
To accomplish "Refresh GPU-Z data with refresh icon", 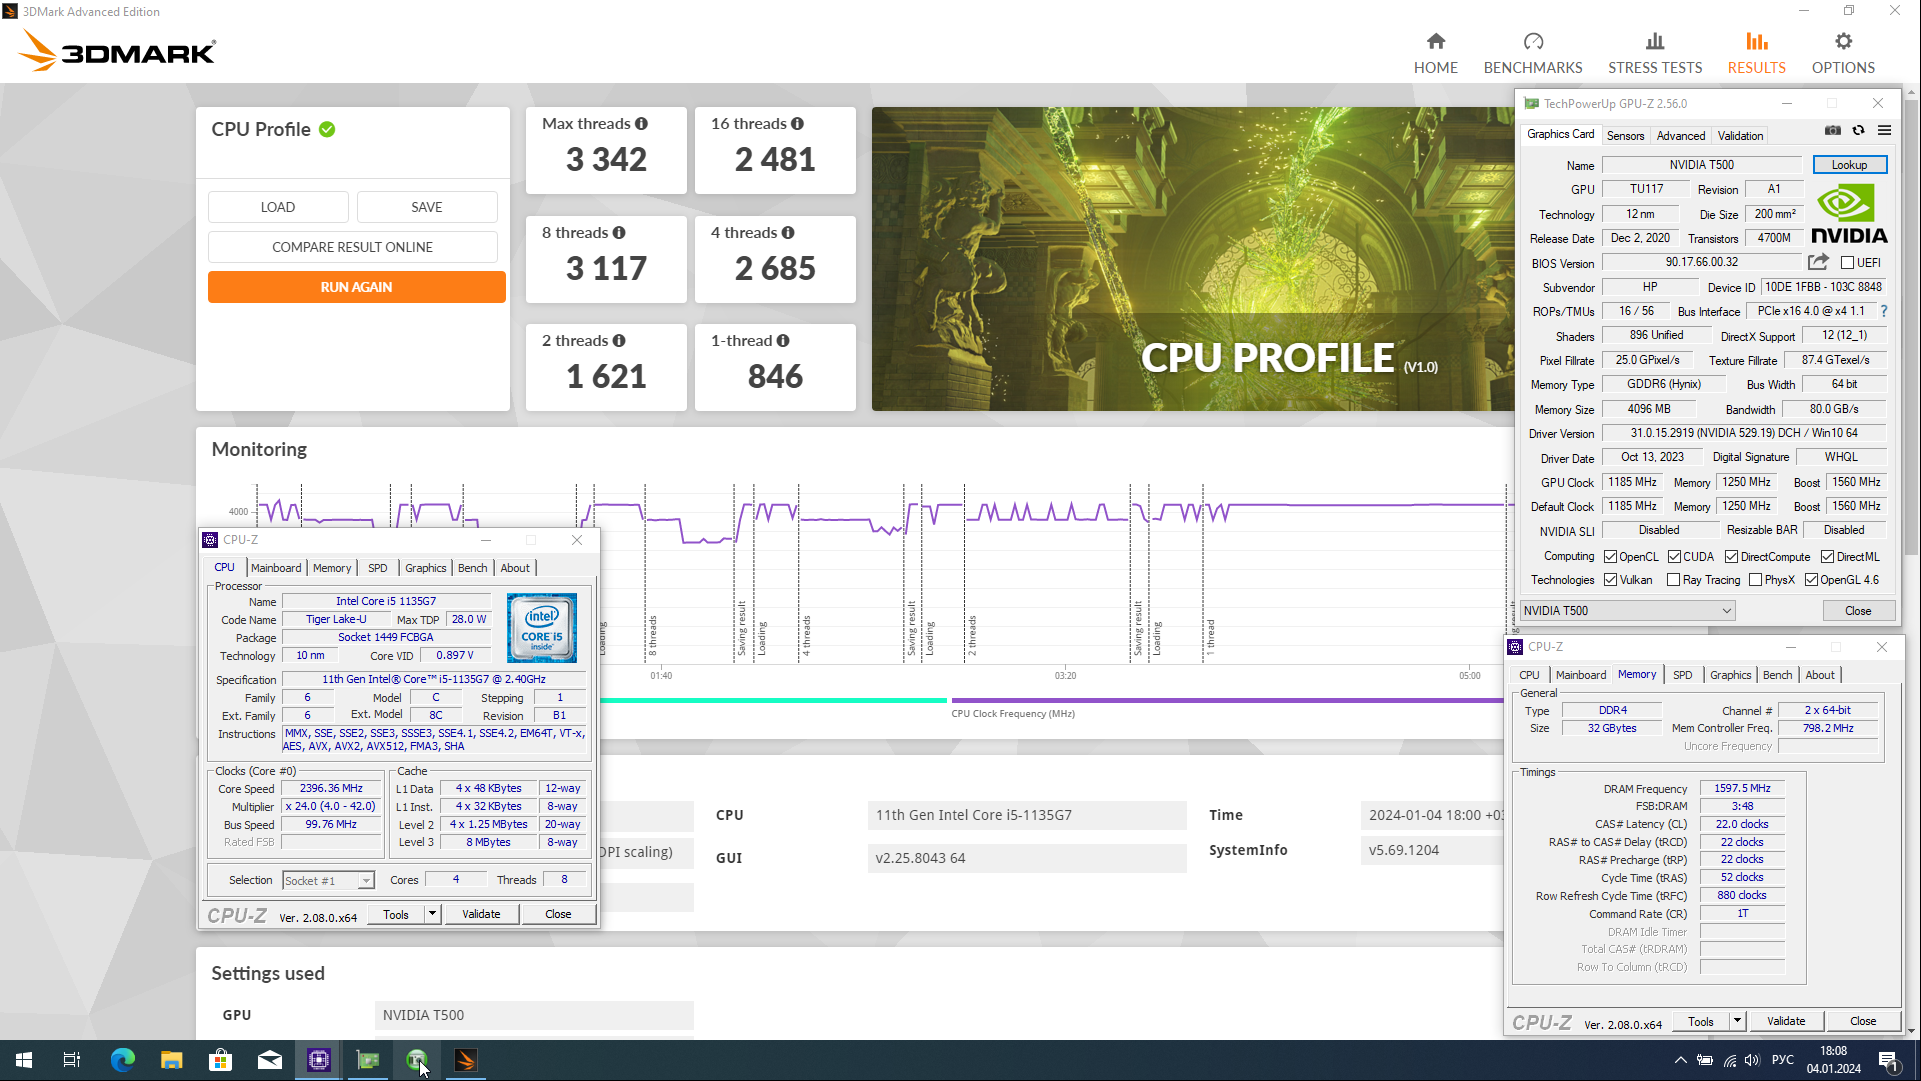I will (1858, 131).
